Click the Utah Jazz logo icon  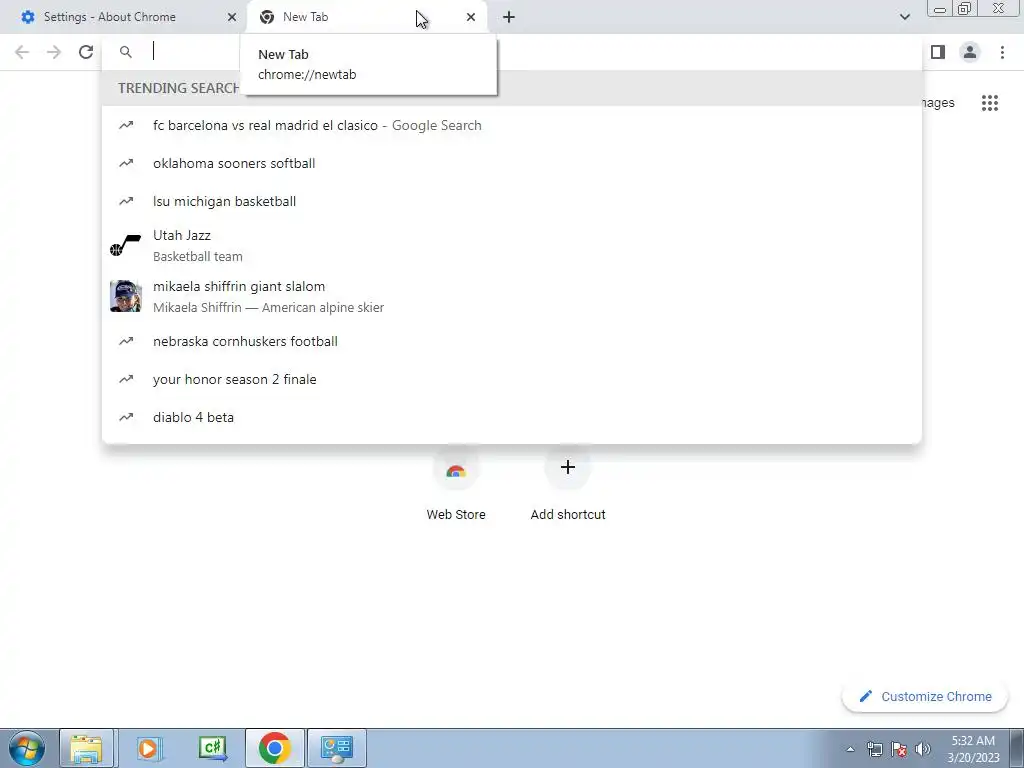125,246
